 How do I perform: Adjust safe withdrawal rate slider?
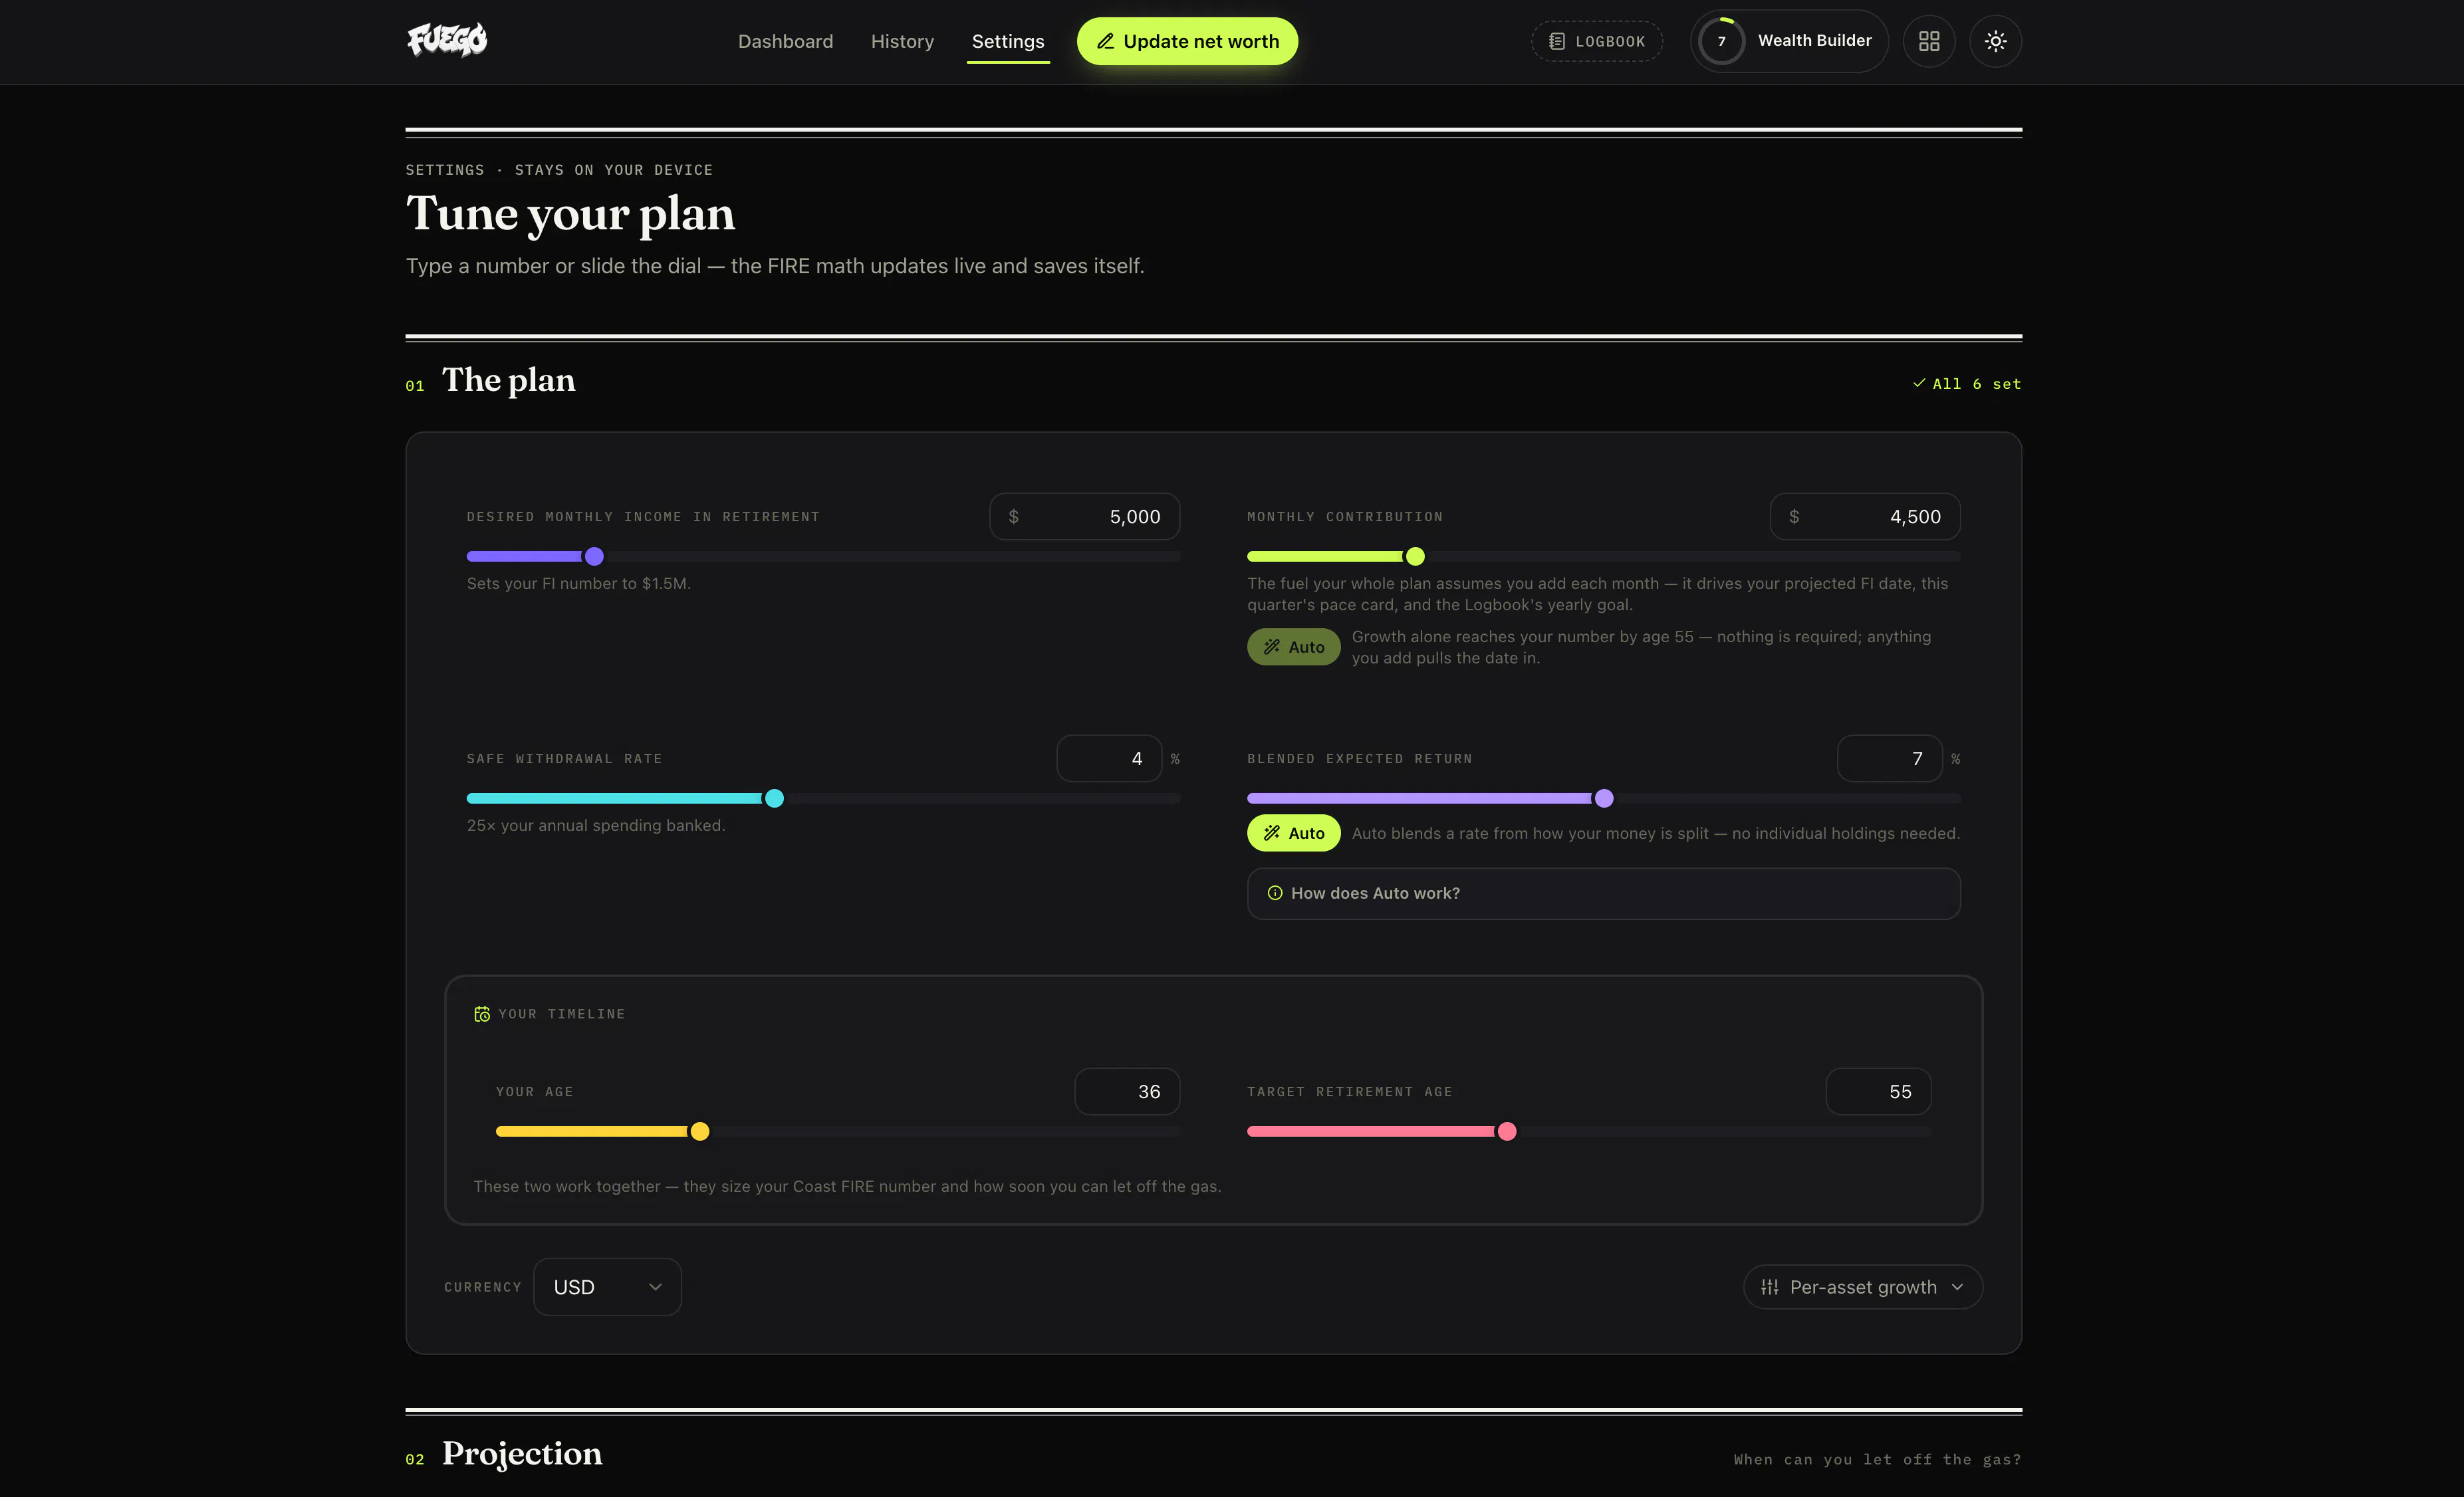click(x=774, y=798)
